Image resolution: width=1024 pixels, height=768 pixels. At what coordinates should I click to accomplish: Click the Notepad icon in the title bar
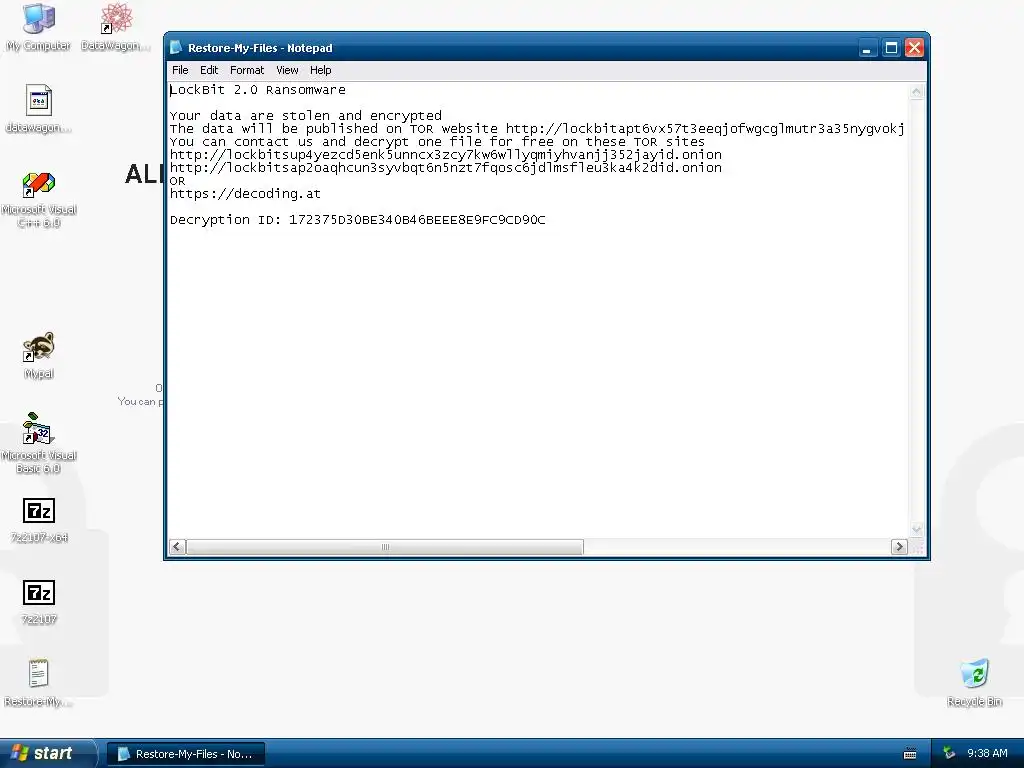click(x=176, y=47)
